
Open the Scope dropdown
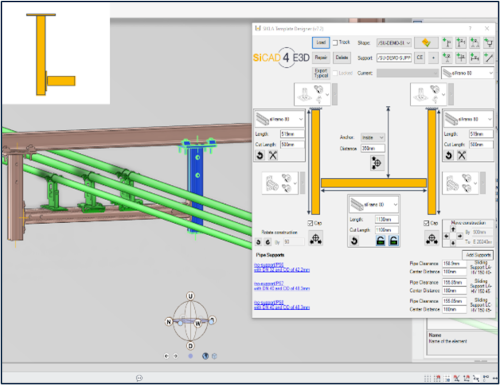pos(394,43)
